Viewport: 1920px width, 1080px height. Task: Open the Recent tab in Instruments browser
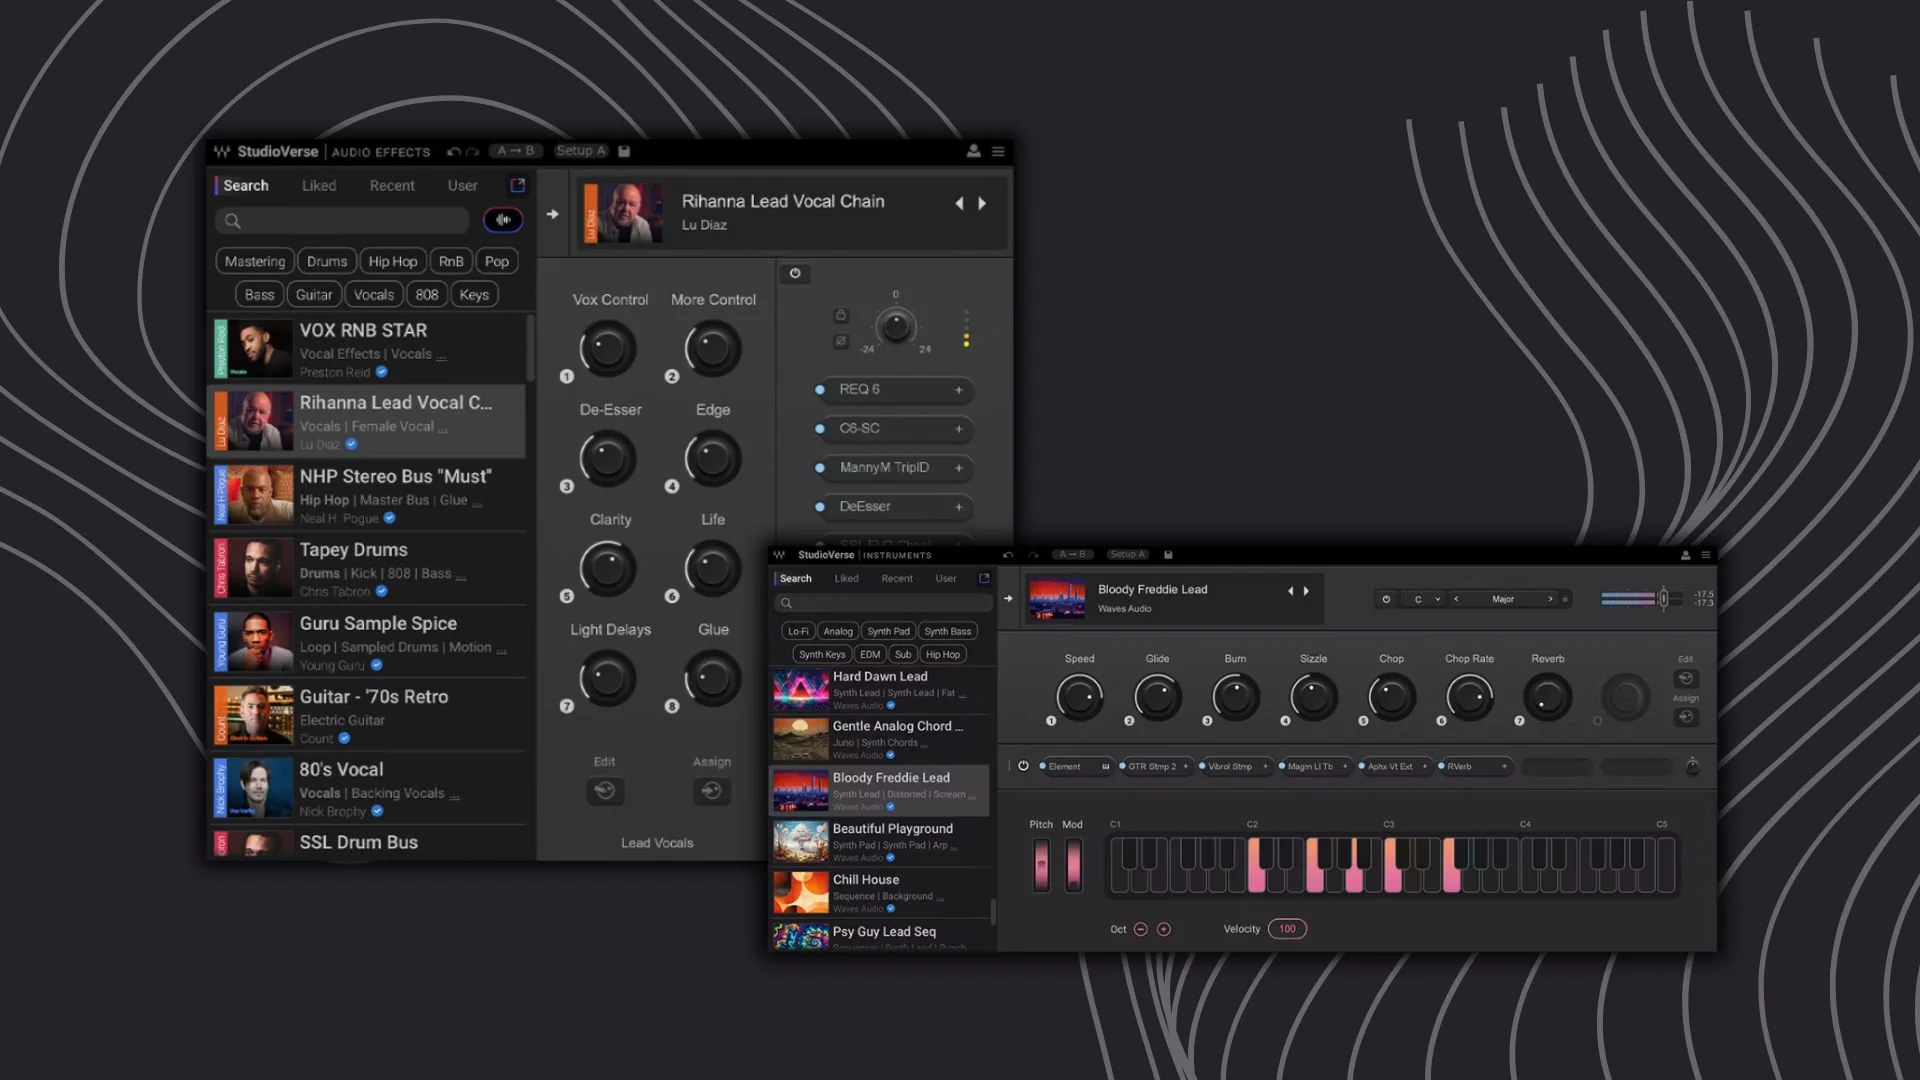(x=896, y=578)
